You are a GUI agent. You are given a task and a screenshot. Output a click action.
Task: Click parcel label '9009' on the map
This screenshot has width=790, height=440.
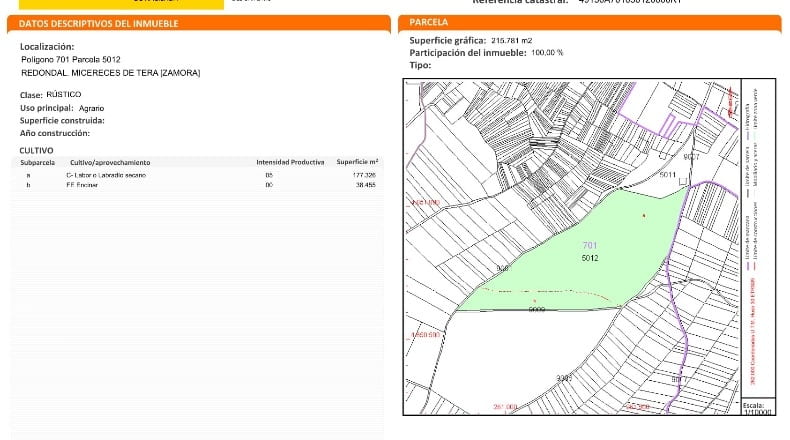pos(537,309)
